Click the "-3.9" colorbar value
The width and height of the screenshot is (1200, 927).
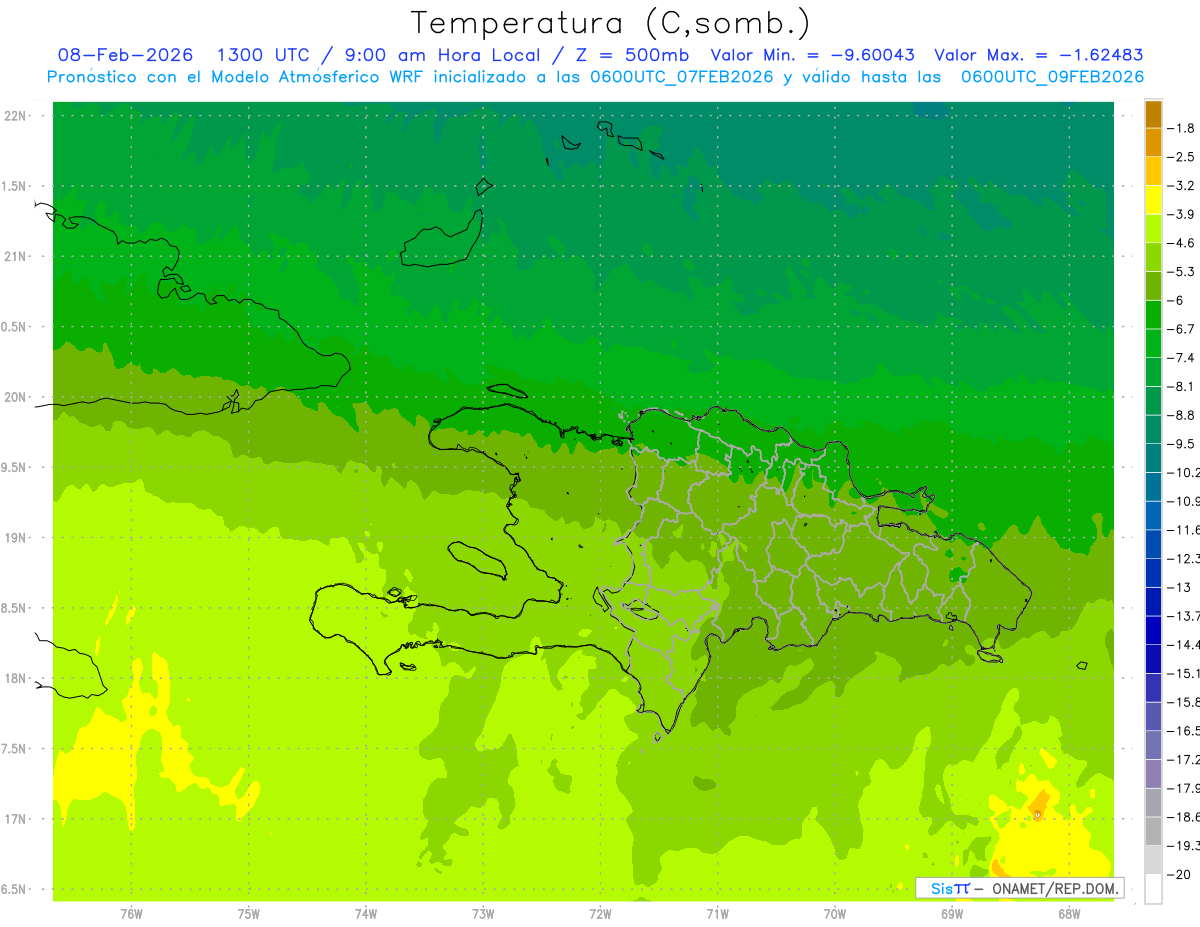pos(1182,214)
